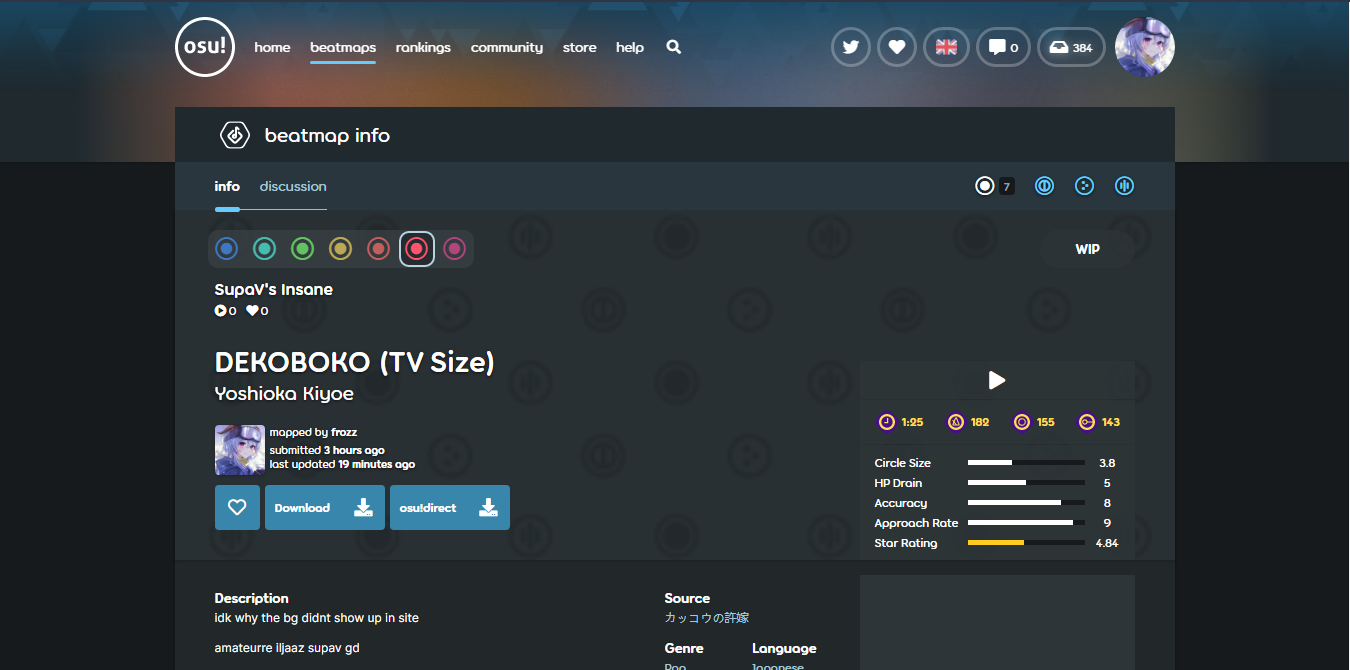
Task: Open search using the magnifying glass icon
Action: (673, 47)
